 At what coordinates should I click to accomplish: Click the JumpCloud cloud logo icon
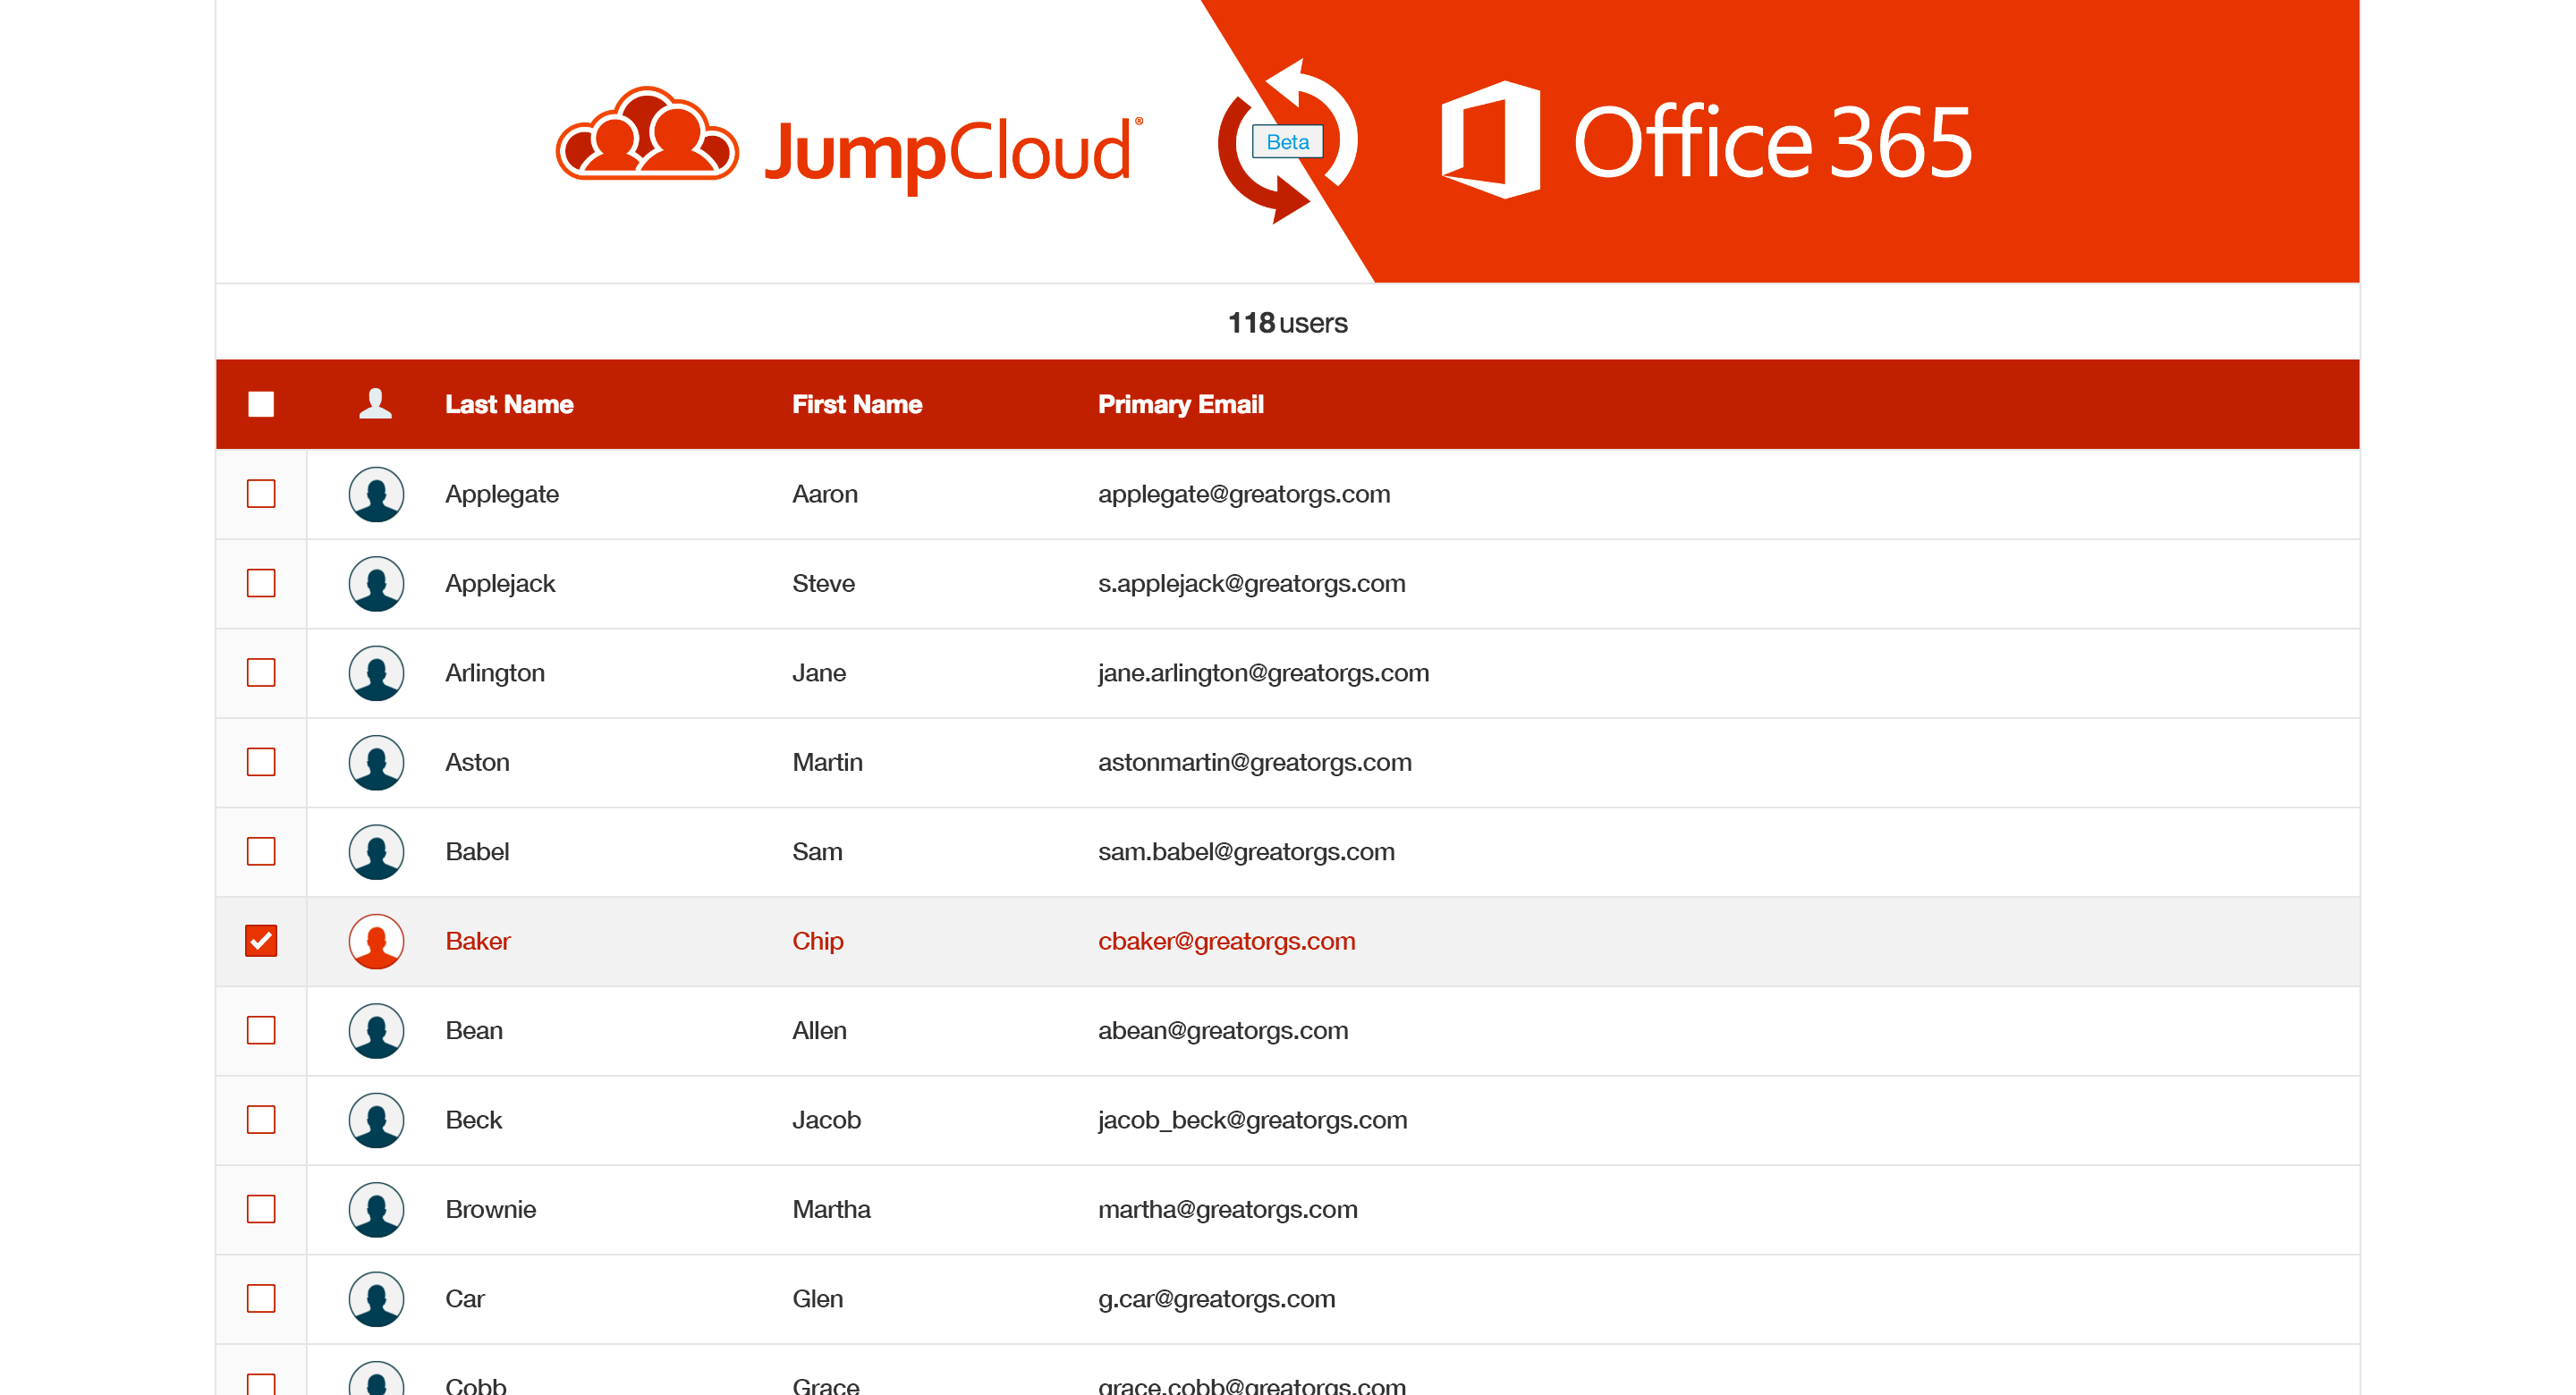(647, 136)
